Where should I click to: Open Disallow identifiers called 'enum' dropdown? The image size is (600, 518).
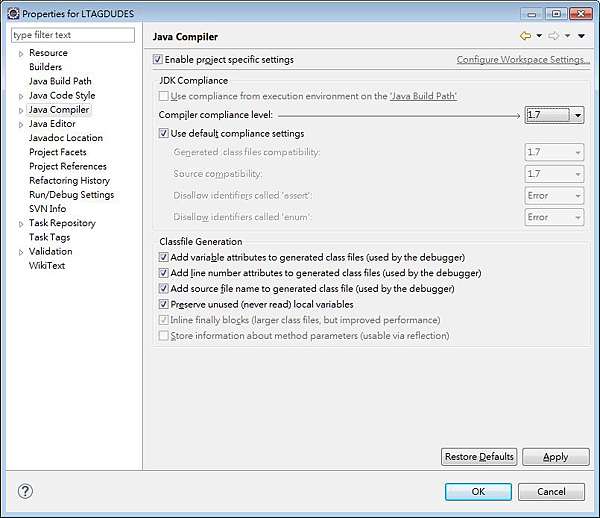coord(554,217)
